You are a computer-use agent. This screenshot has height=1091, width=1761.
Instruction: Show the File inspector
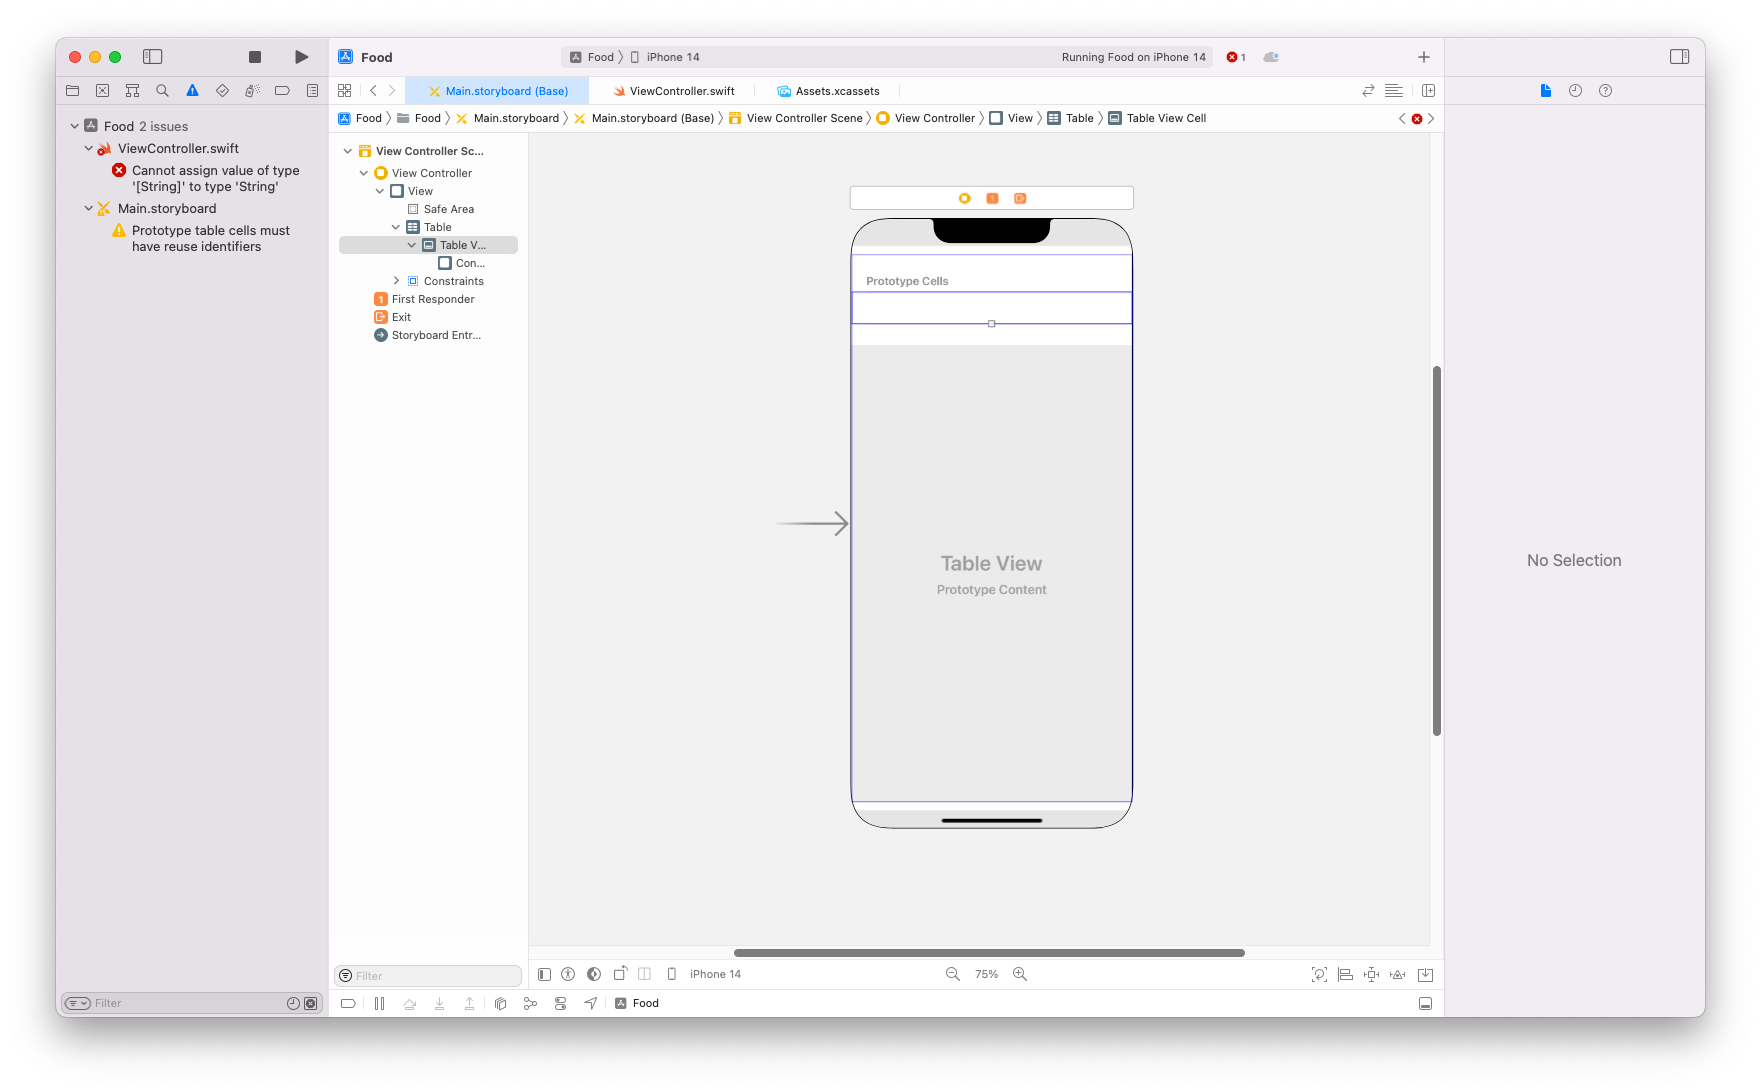point(1546,91)
